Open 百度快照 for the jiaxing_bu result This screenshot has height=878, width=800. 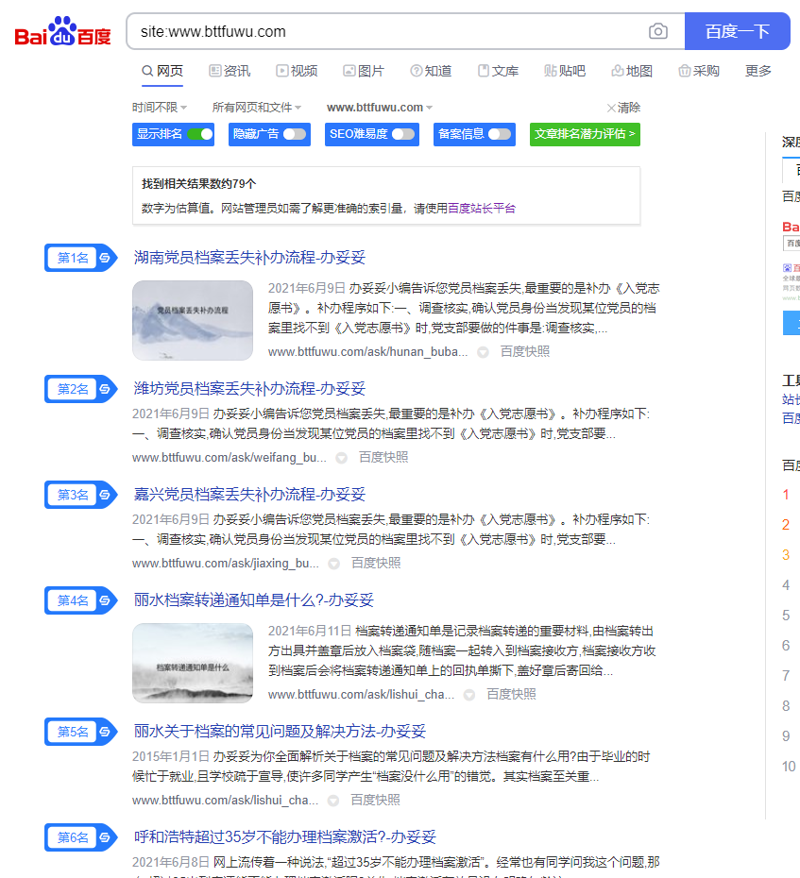coord(376,563)
